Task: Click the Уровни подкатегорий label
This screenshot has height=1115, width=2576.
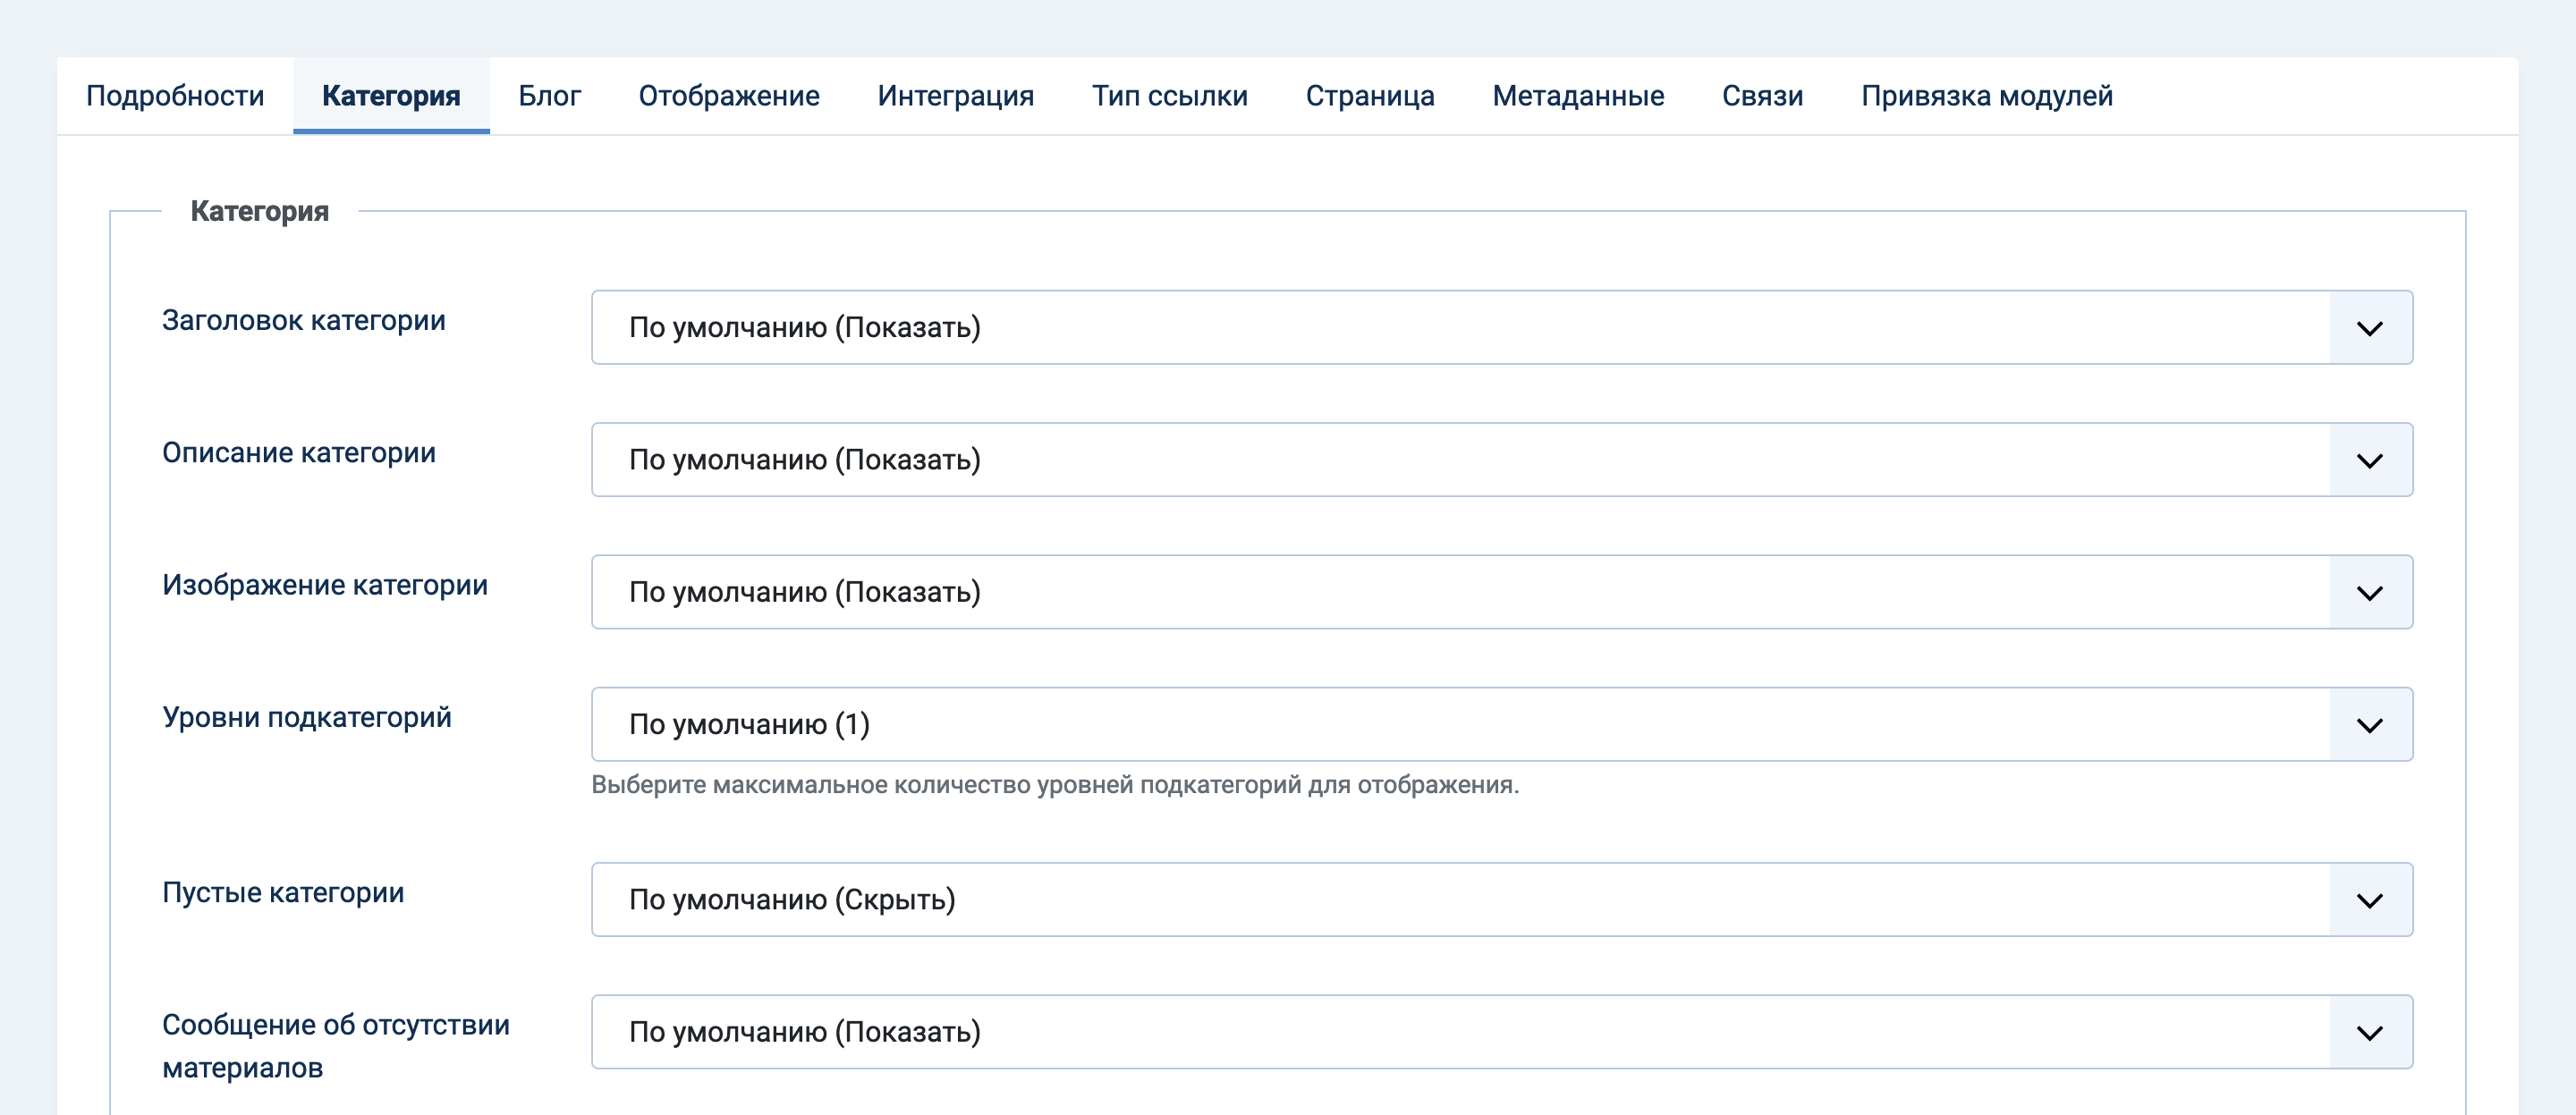Action: click(x=307, y=718)
